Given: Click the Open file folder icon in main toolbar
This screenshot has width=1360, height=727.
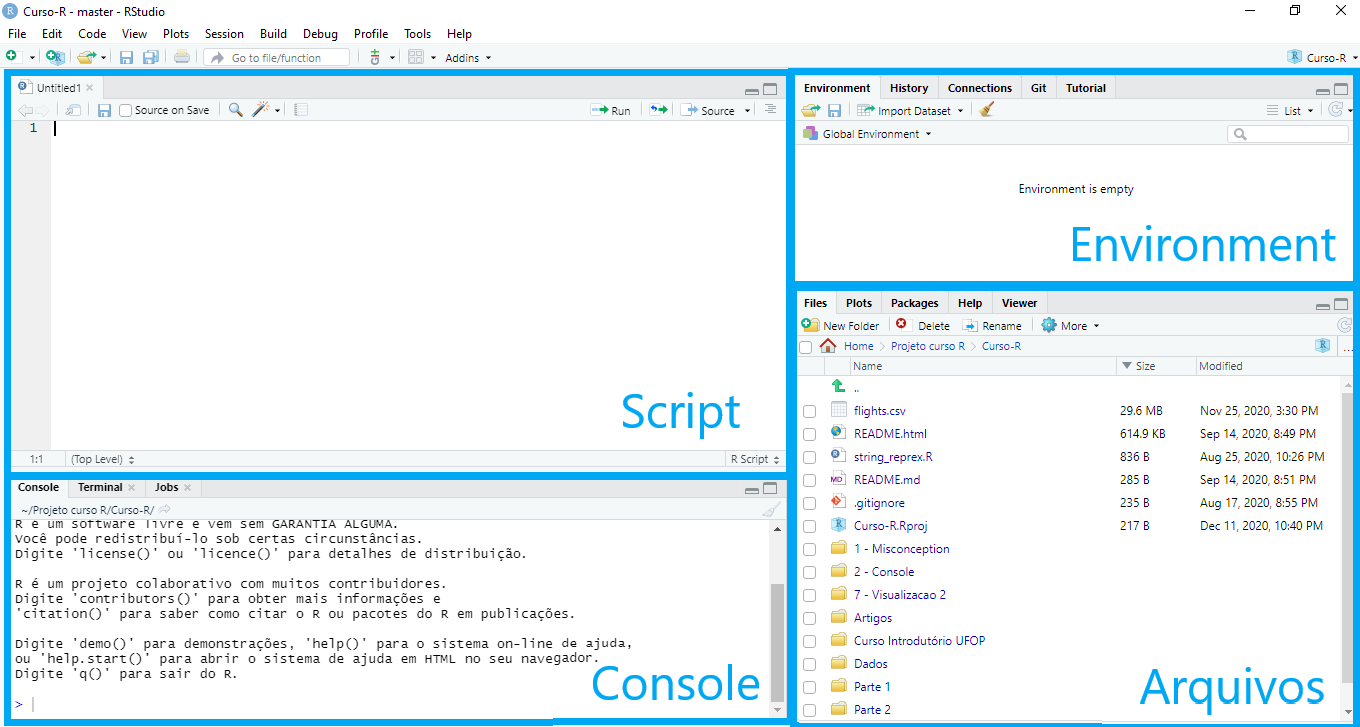Looking at the screenshot, I should pos(87,57).
